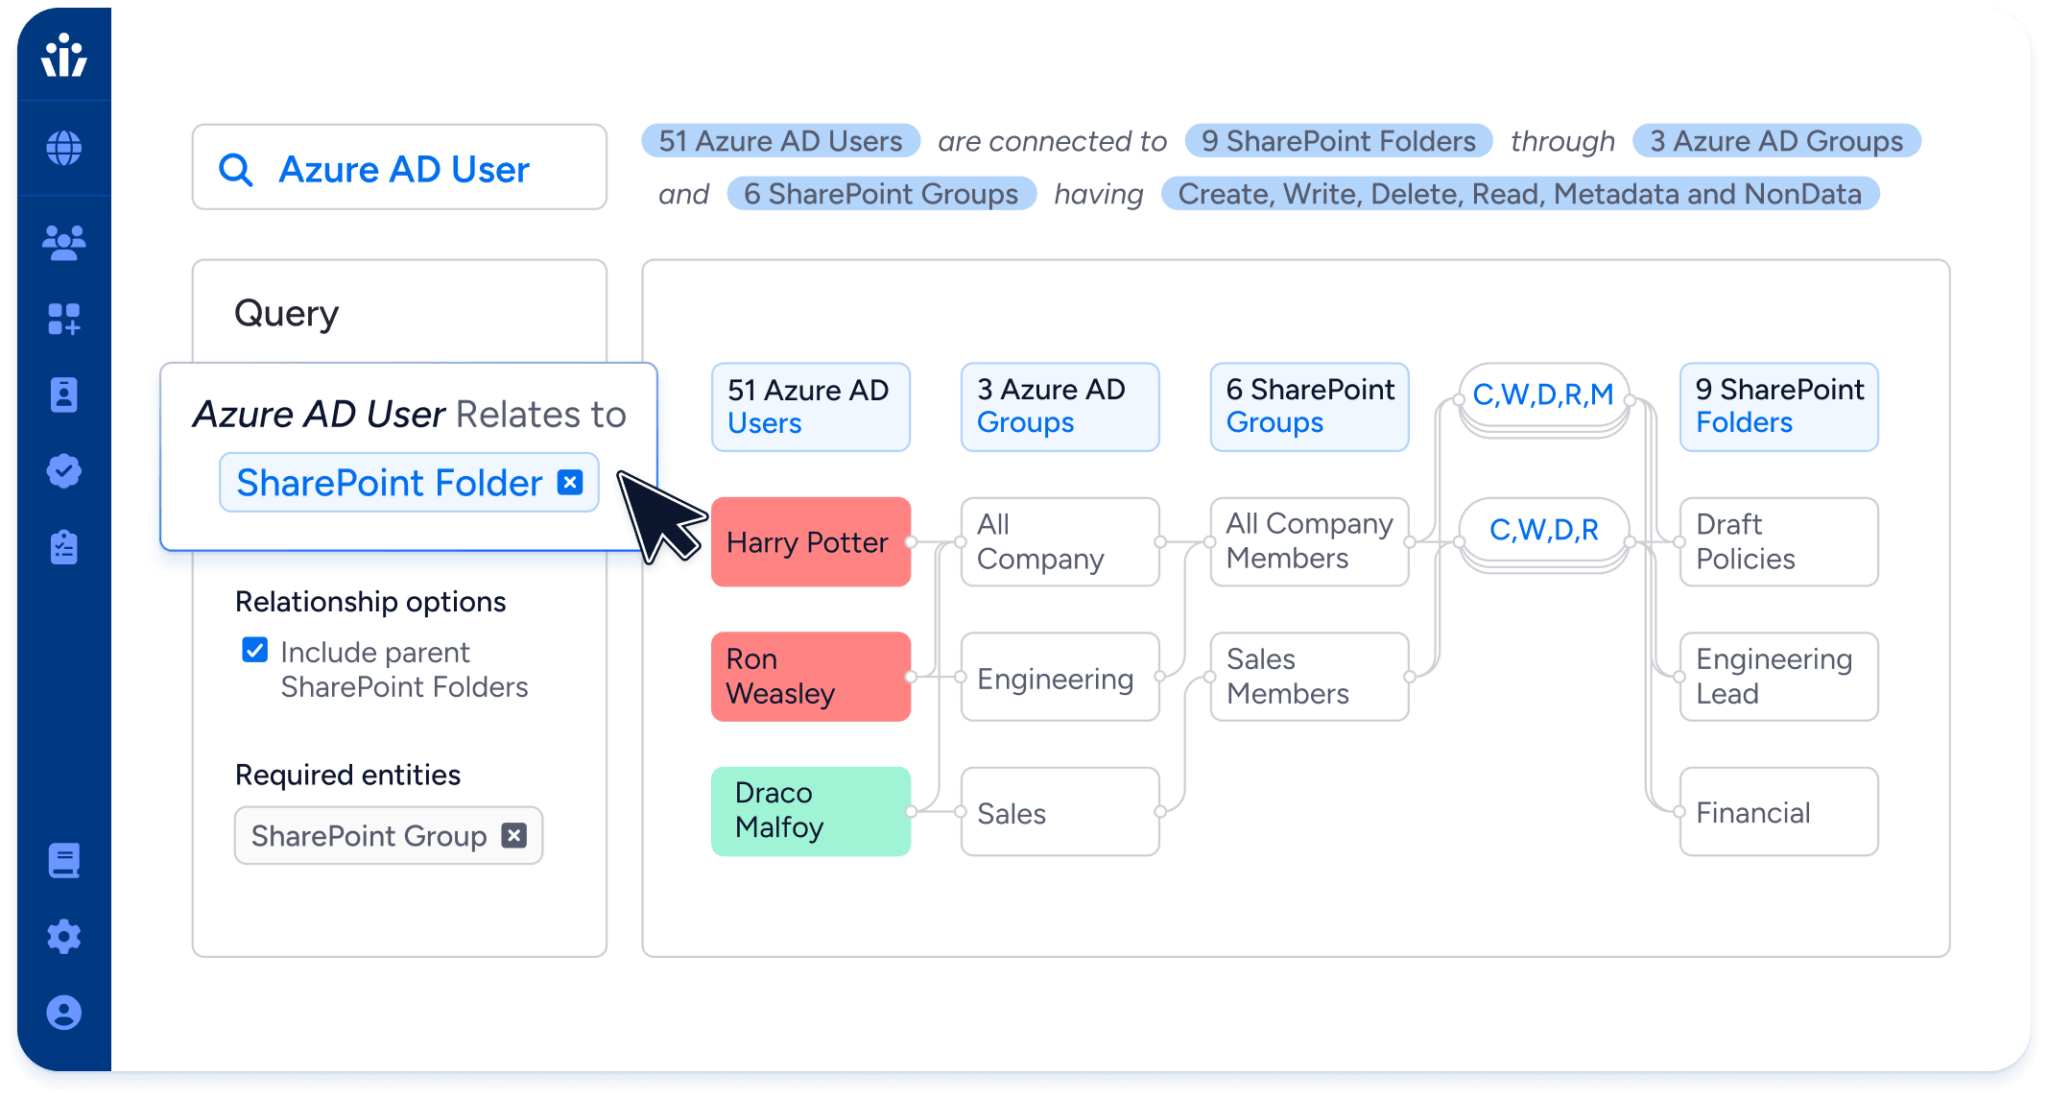Select the shield verification icon in the sidebar
Screen dimensions: 2048x1099
[x=62, y=472]
